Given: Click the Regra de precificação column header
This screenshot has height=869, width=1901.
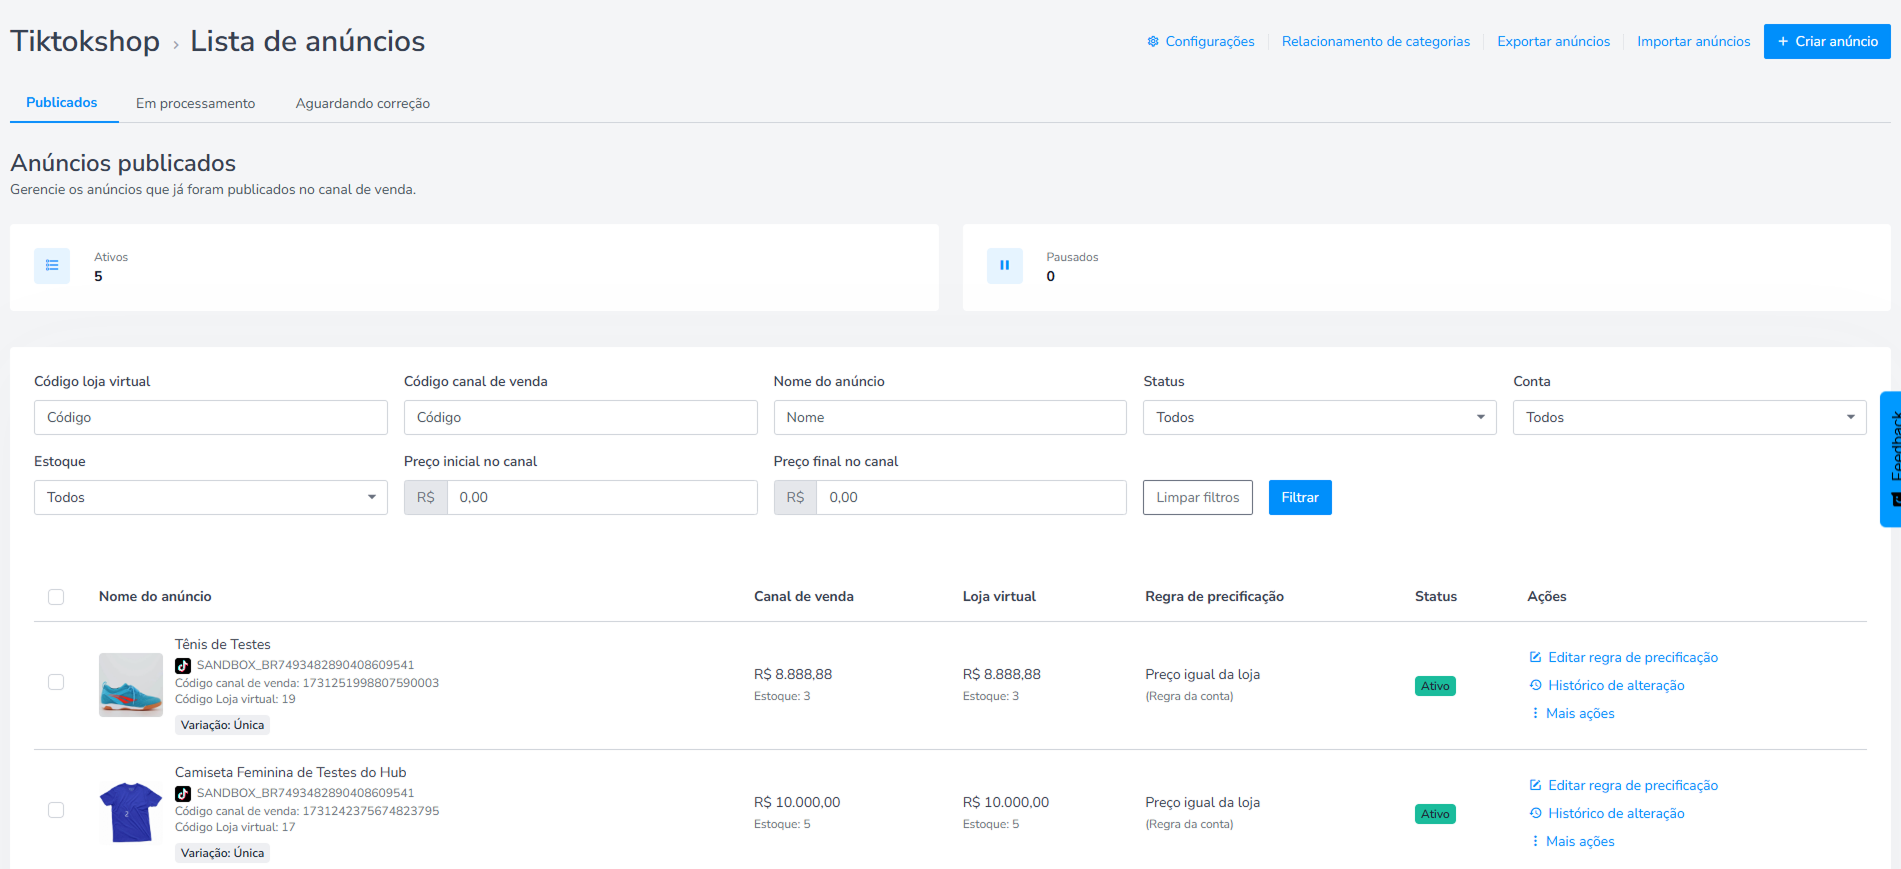Looking at the screenshot, I should (1214, 596).
